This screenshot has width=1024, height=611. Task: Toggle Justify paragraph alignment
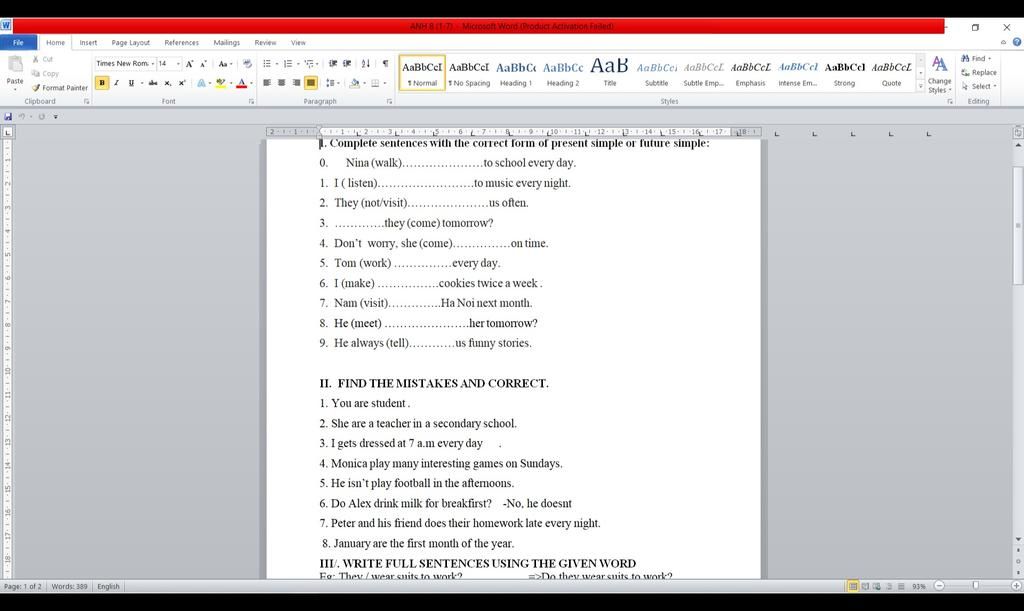311,83
